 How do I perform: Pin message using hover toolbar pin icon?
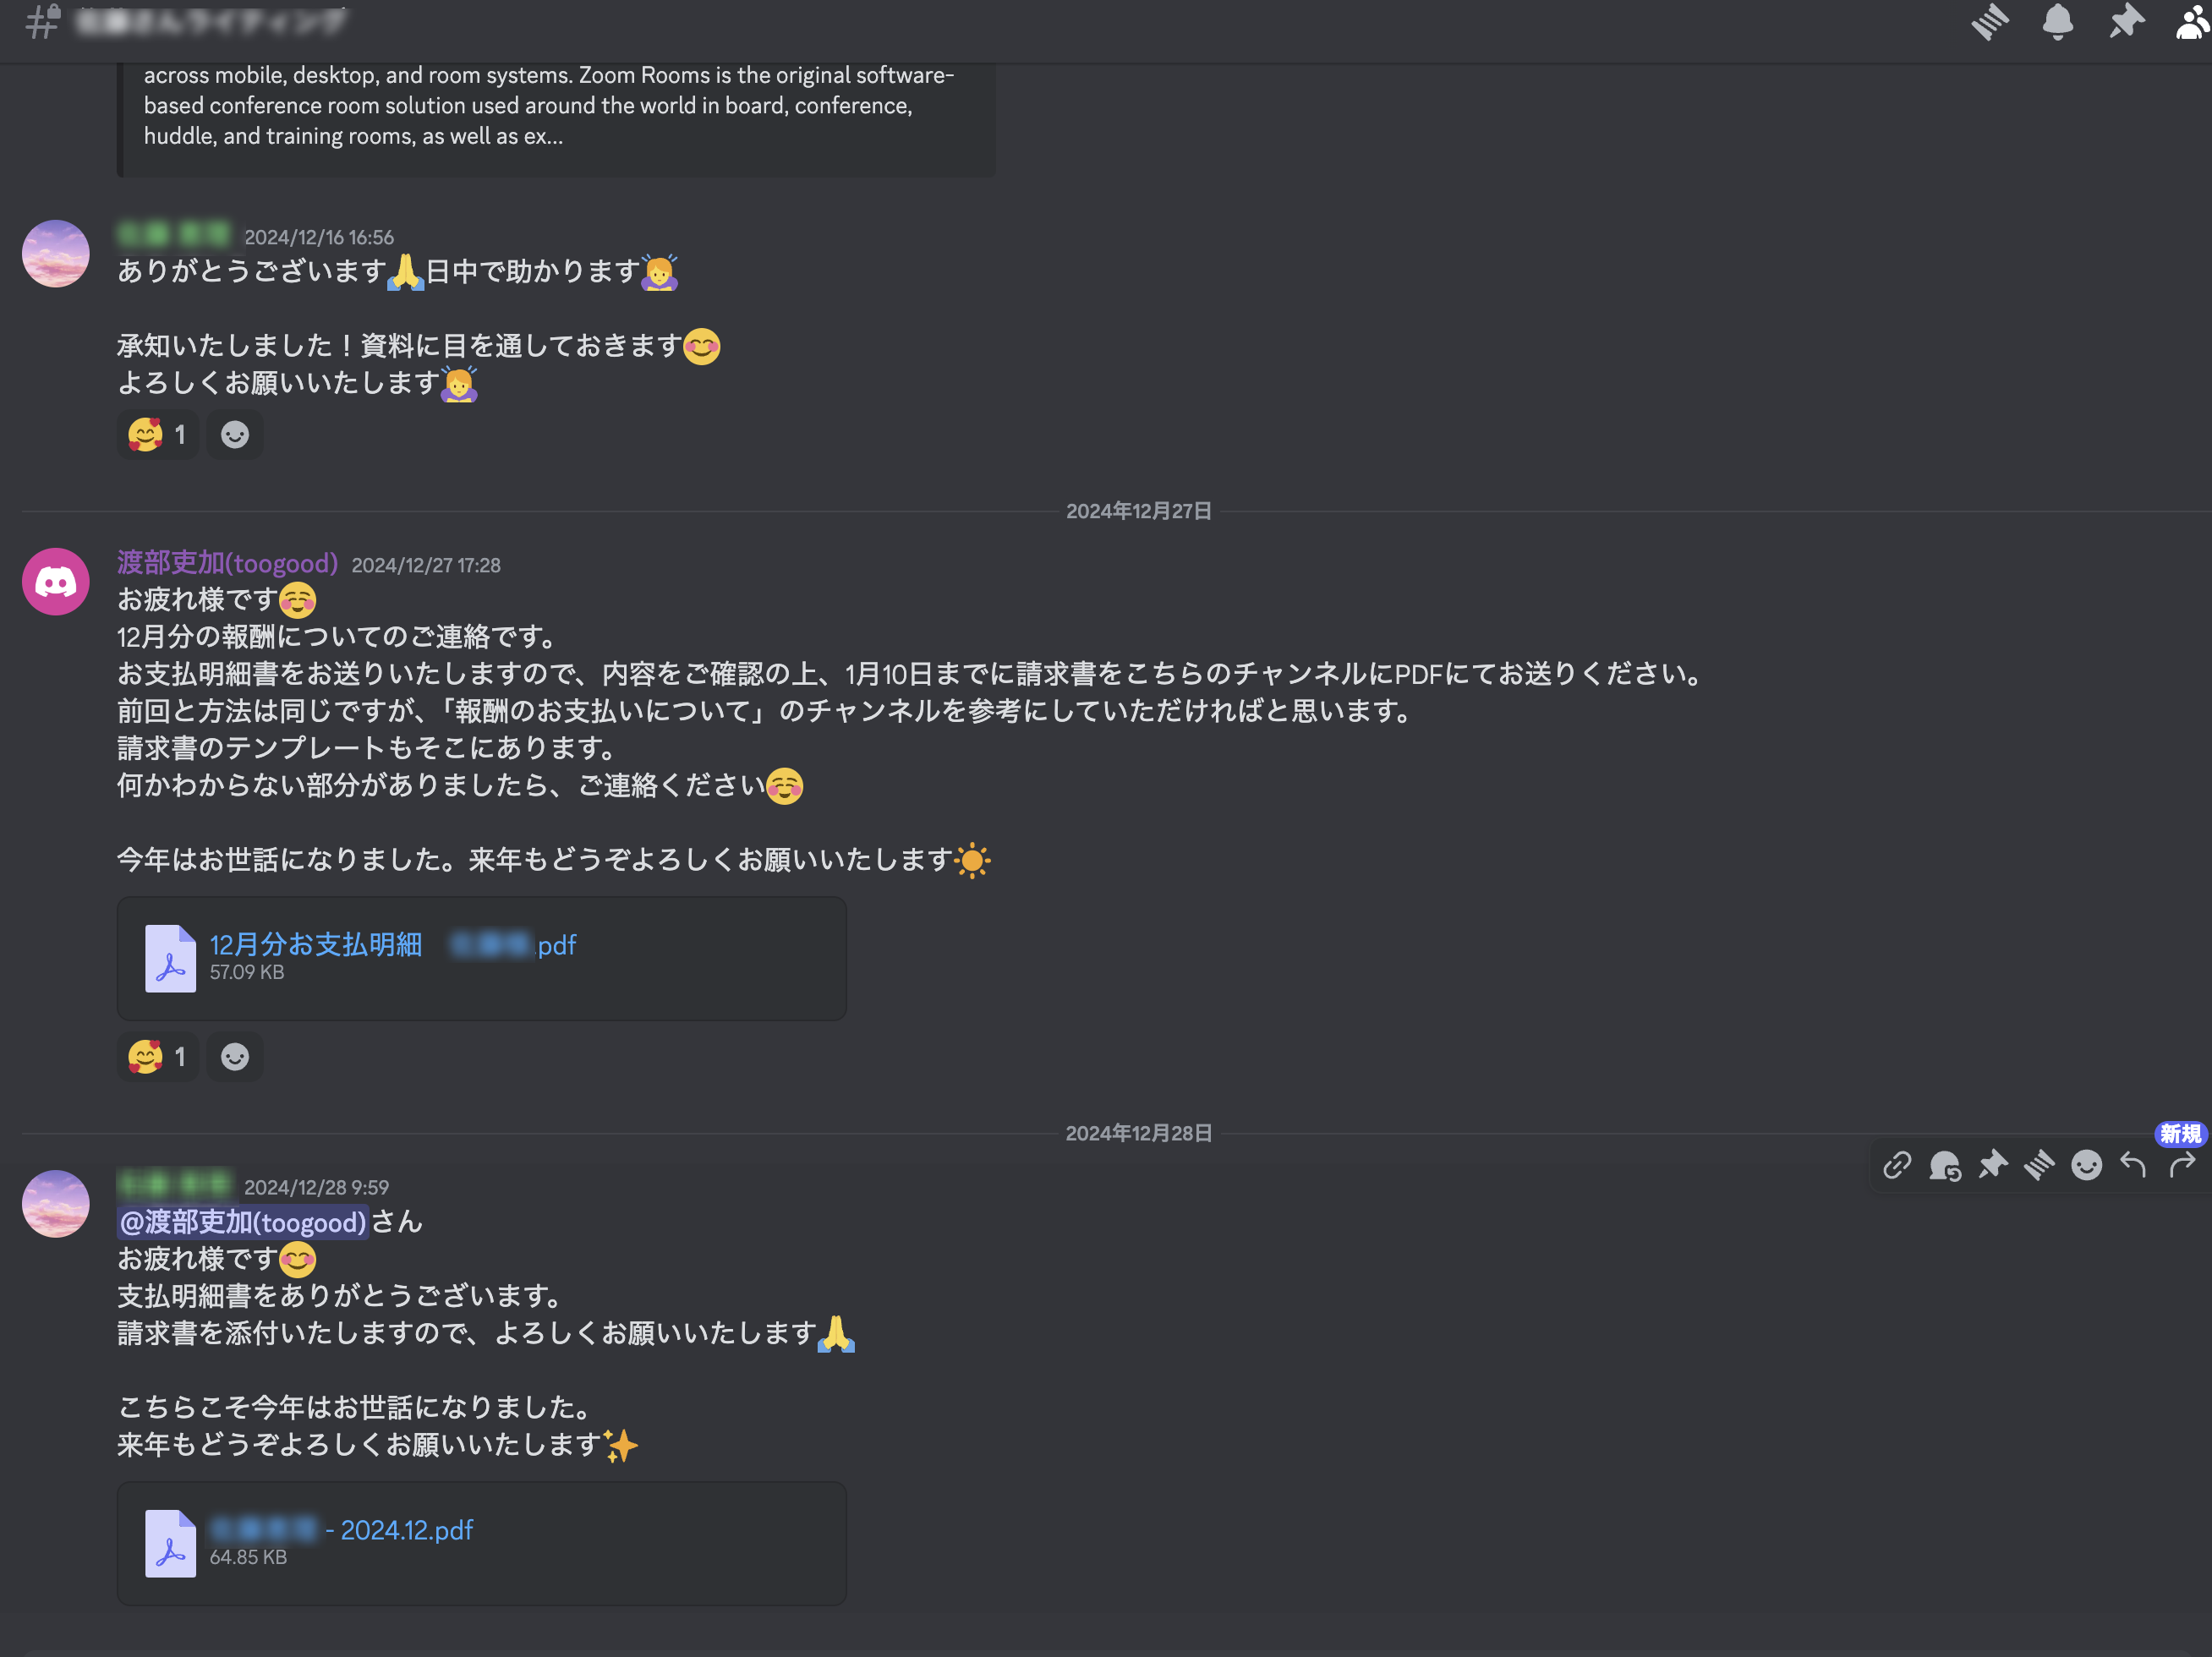tap(1992, 1165)
